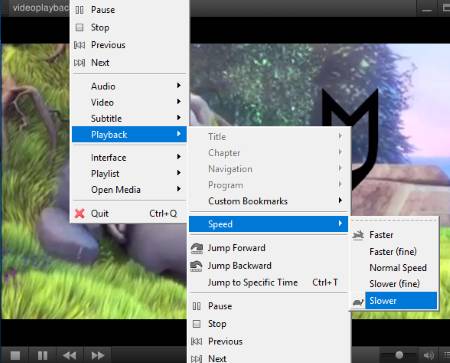
Task: Expand the Subtitle submenu arrow
Action: (179, 117)
